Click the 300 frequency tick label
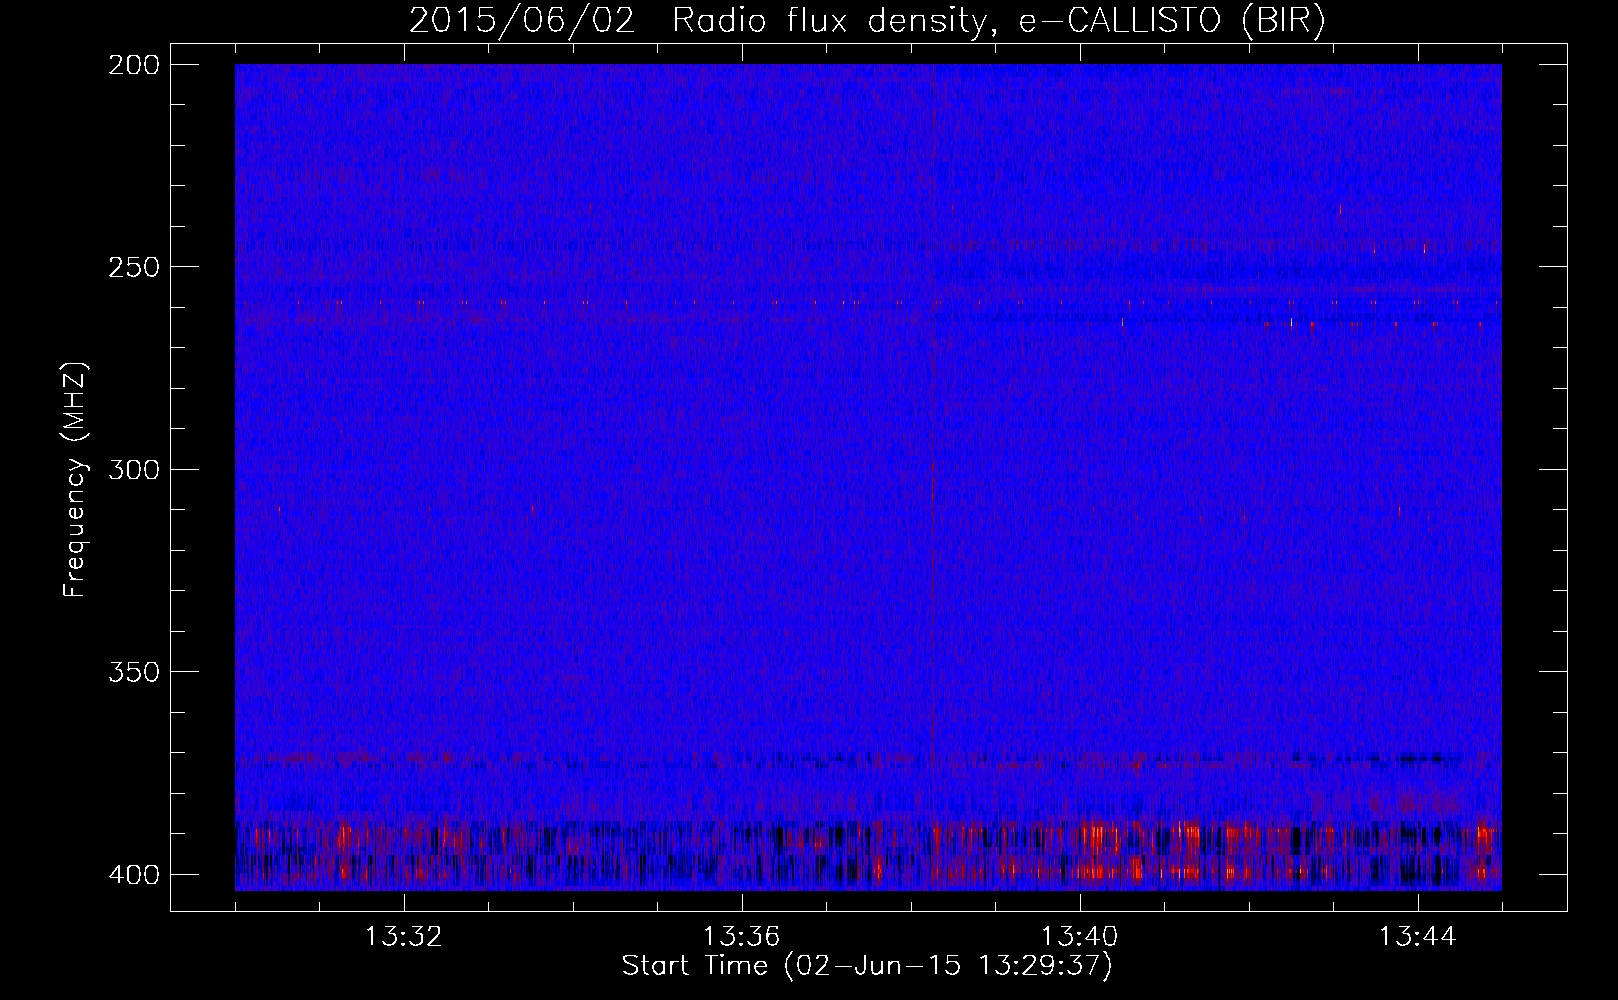The height and width of the screenshot is (1000, 1618). pos(133,469)
